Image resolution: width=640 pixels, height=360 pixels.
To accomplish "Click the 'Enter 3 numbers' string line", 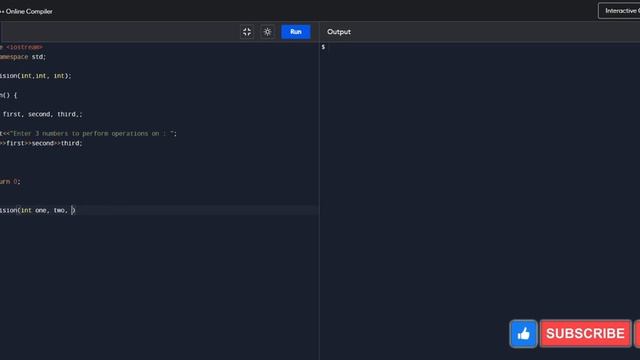I will [88, 133].
